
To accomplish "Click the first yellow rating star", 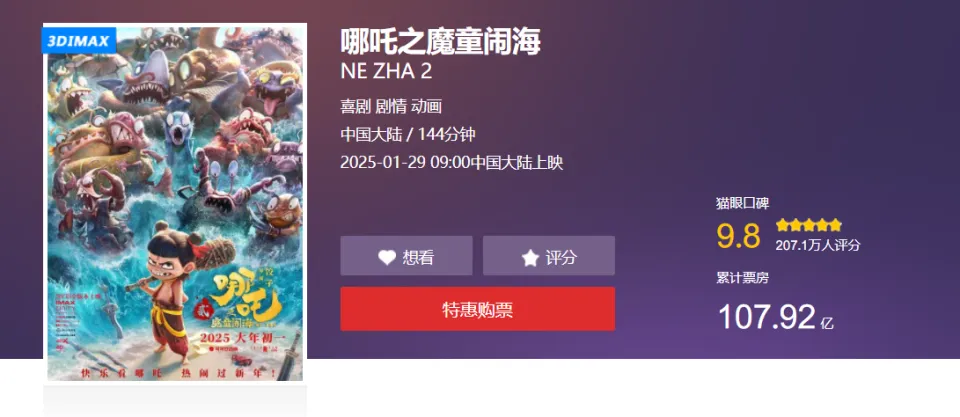I will point(783,225).
